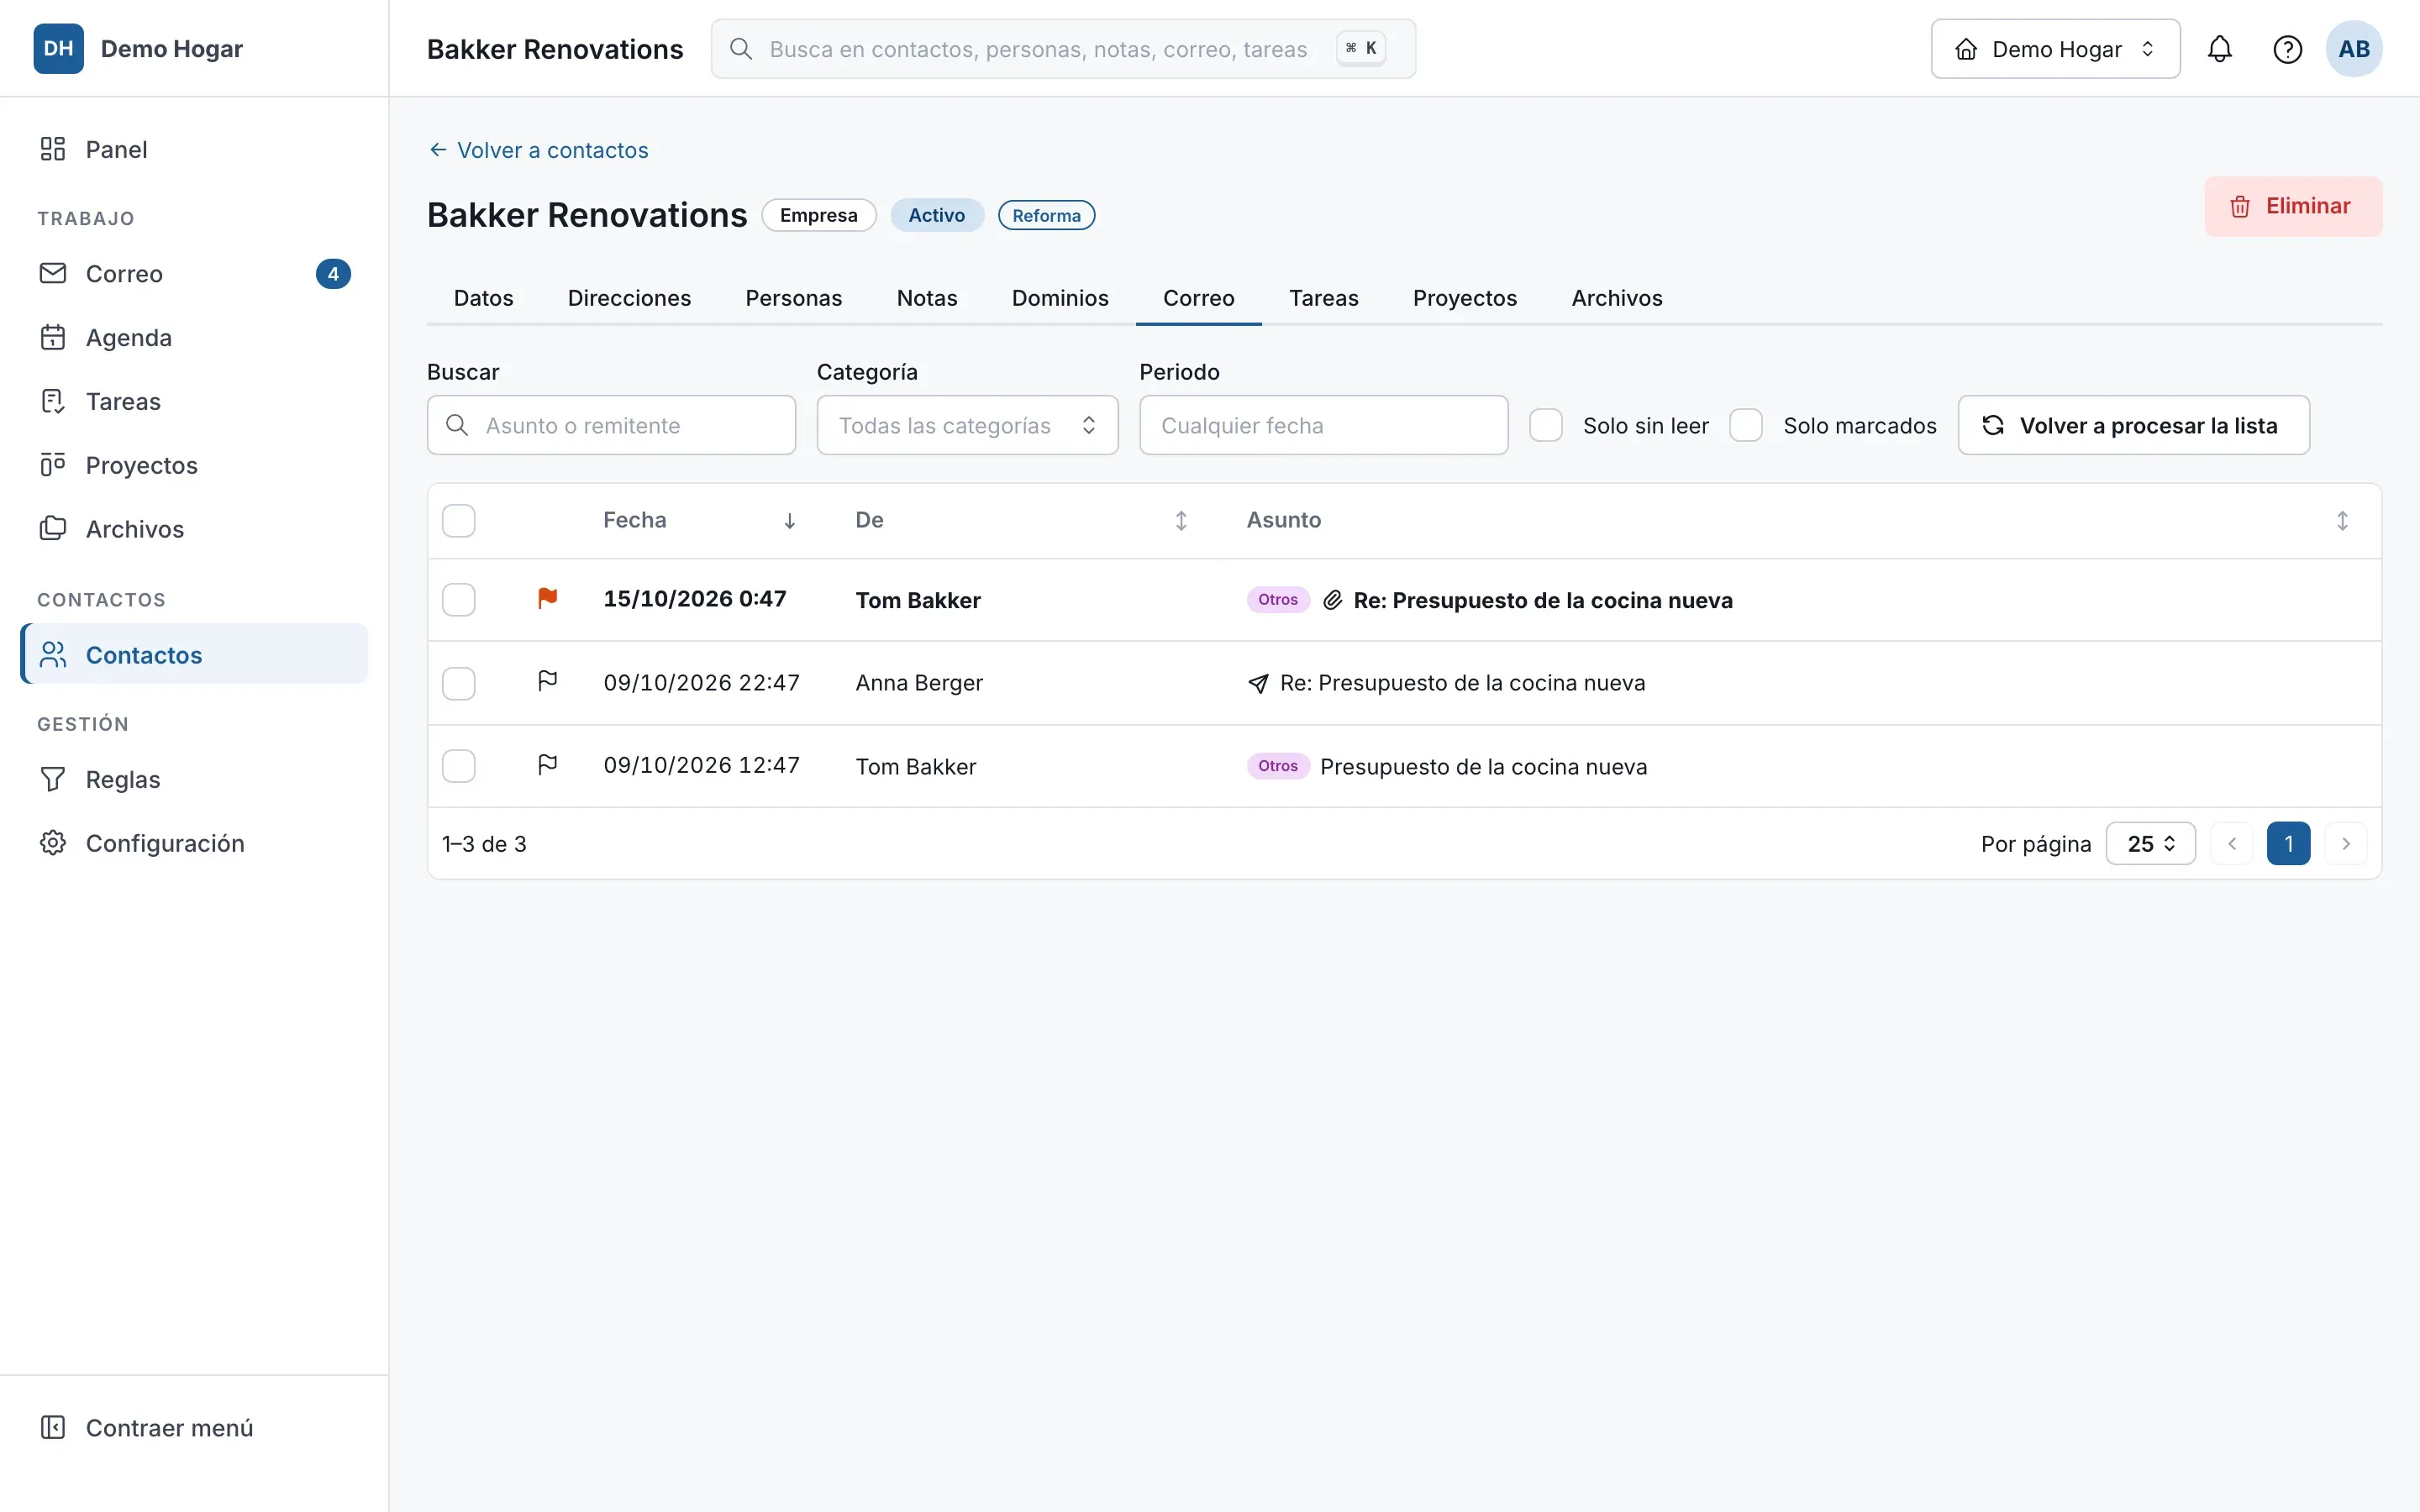Enable Solo sin leer filter
2420x1512 pixels.
[x=1545, y=425]
